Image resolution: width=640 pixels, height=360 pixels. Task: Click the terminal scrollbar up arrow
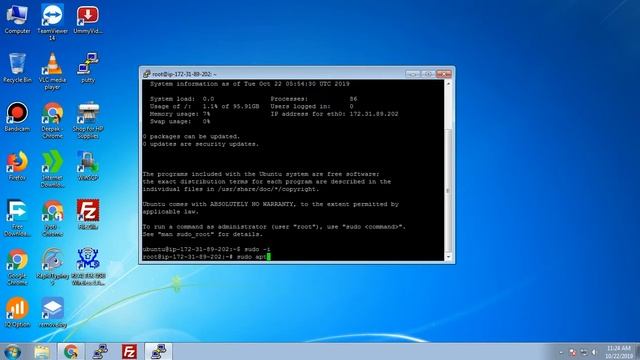point(448,84)
